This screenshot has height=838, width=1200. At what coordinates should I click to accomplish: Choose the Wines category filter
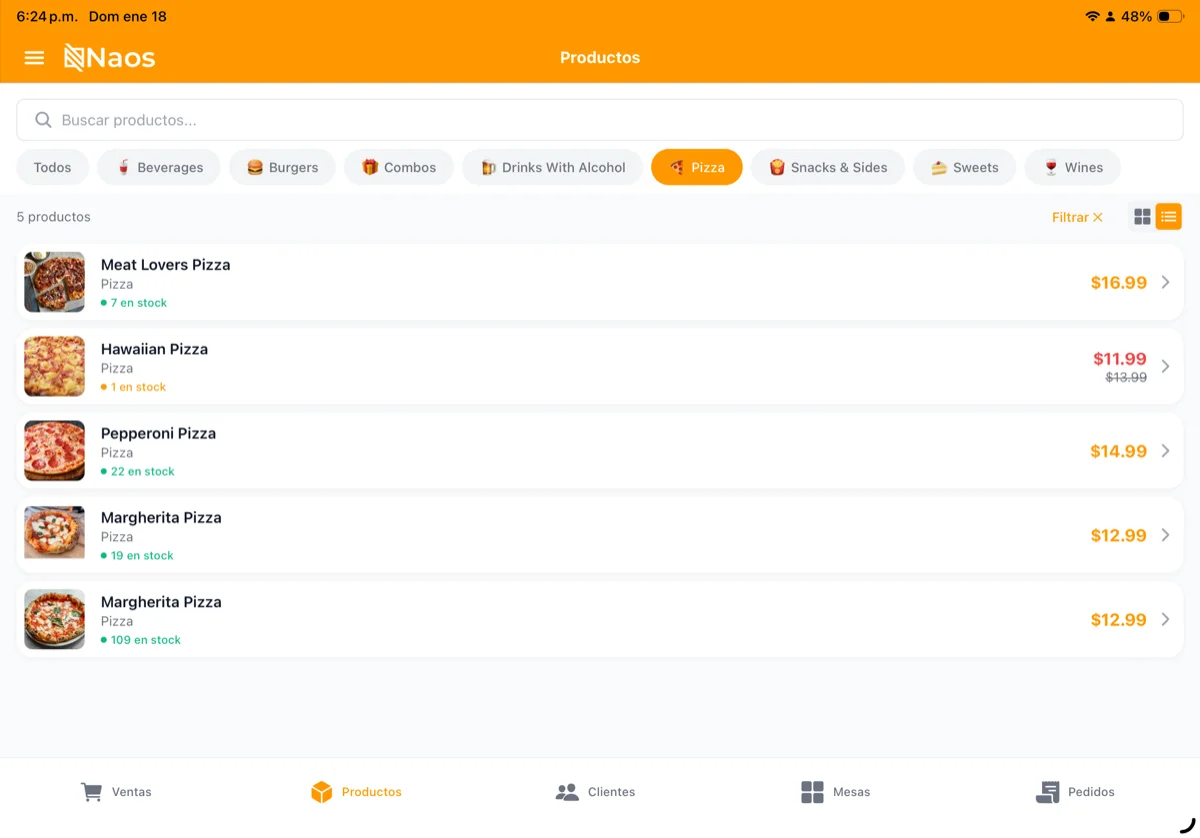point(1072,168)
